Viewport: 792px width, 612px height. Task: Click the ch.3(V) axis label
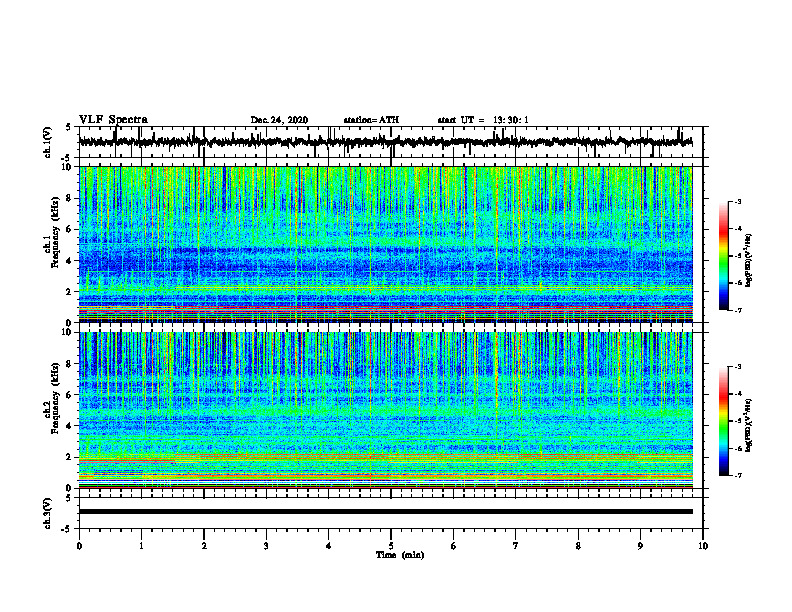[47, 513]
